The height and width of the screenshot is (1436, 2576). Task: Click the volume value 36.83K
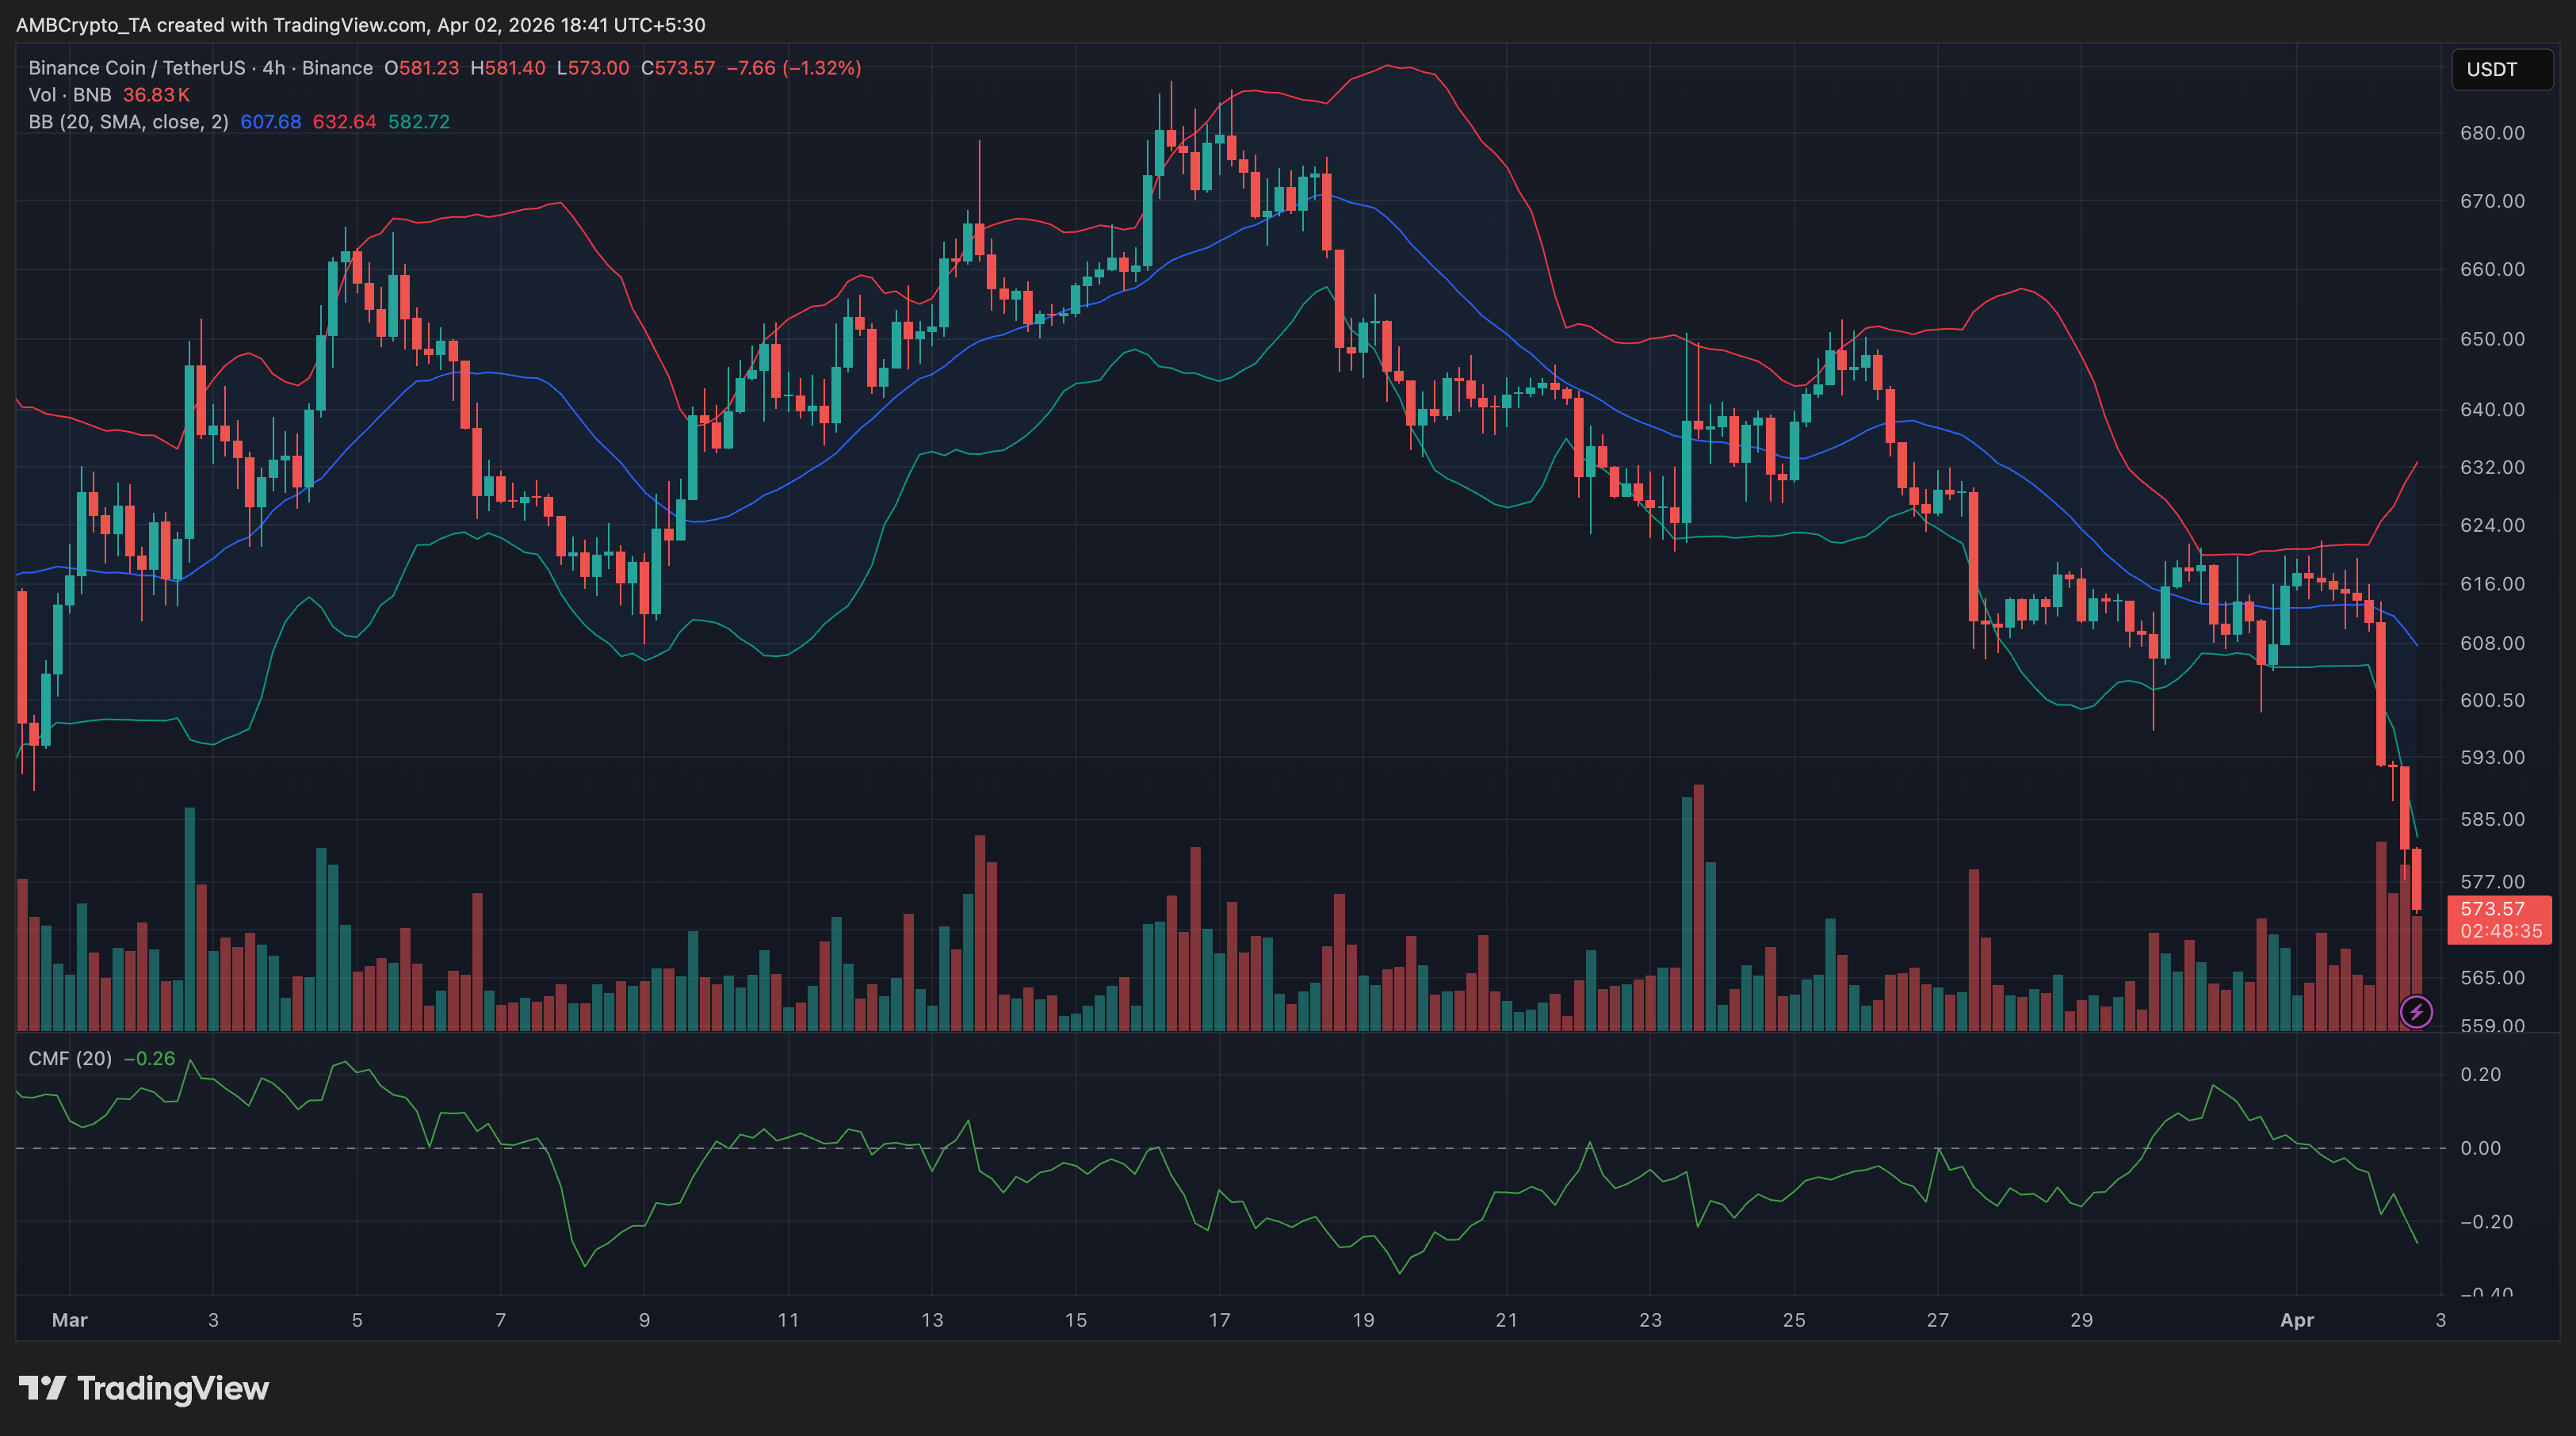156,95
